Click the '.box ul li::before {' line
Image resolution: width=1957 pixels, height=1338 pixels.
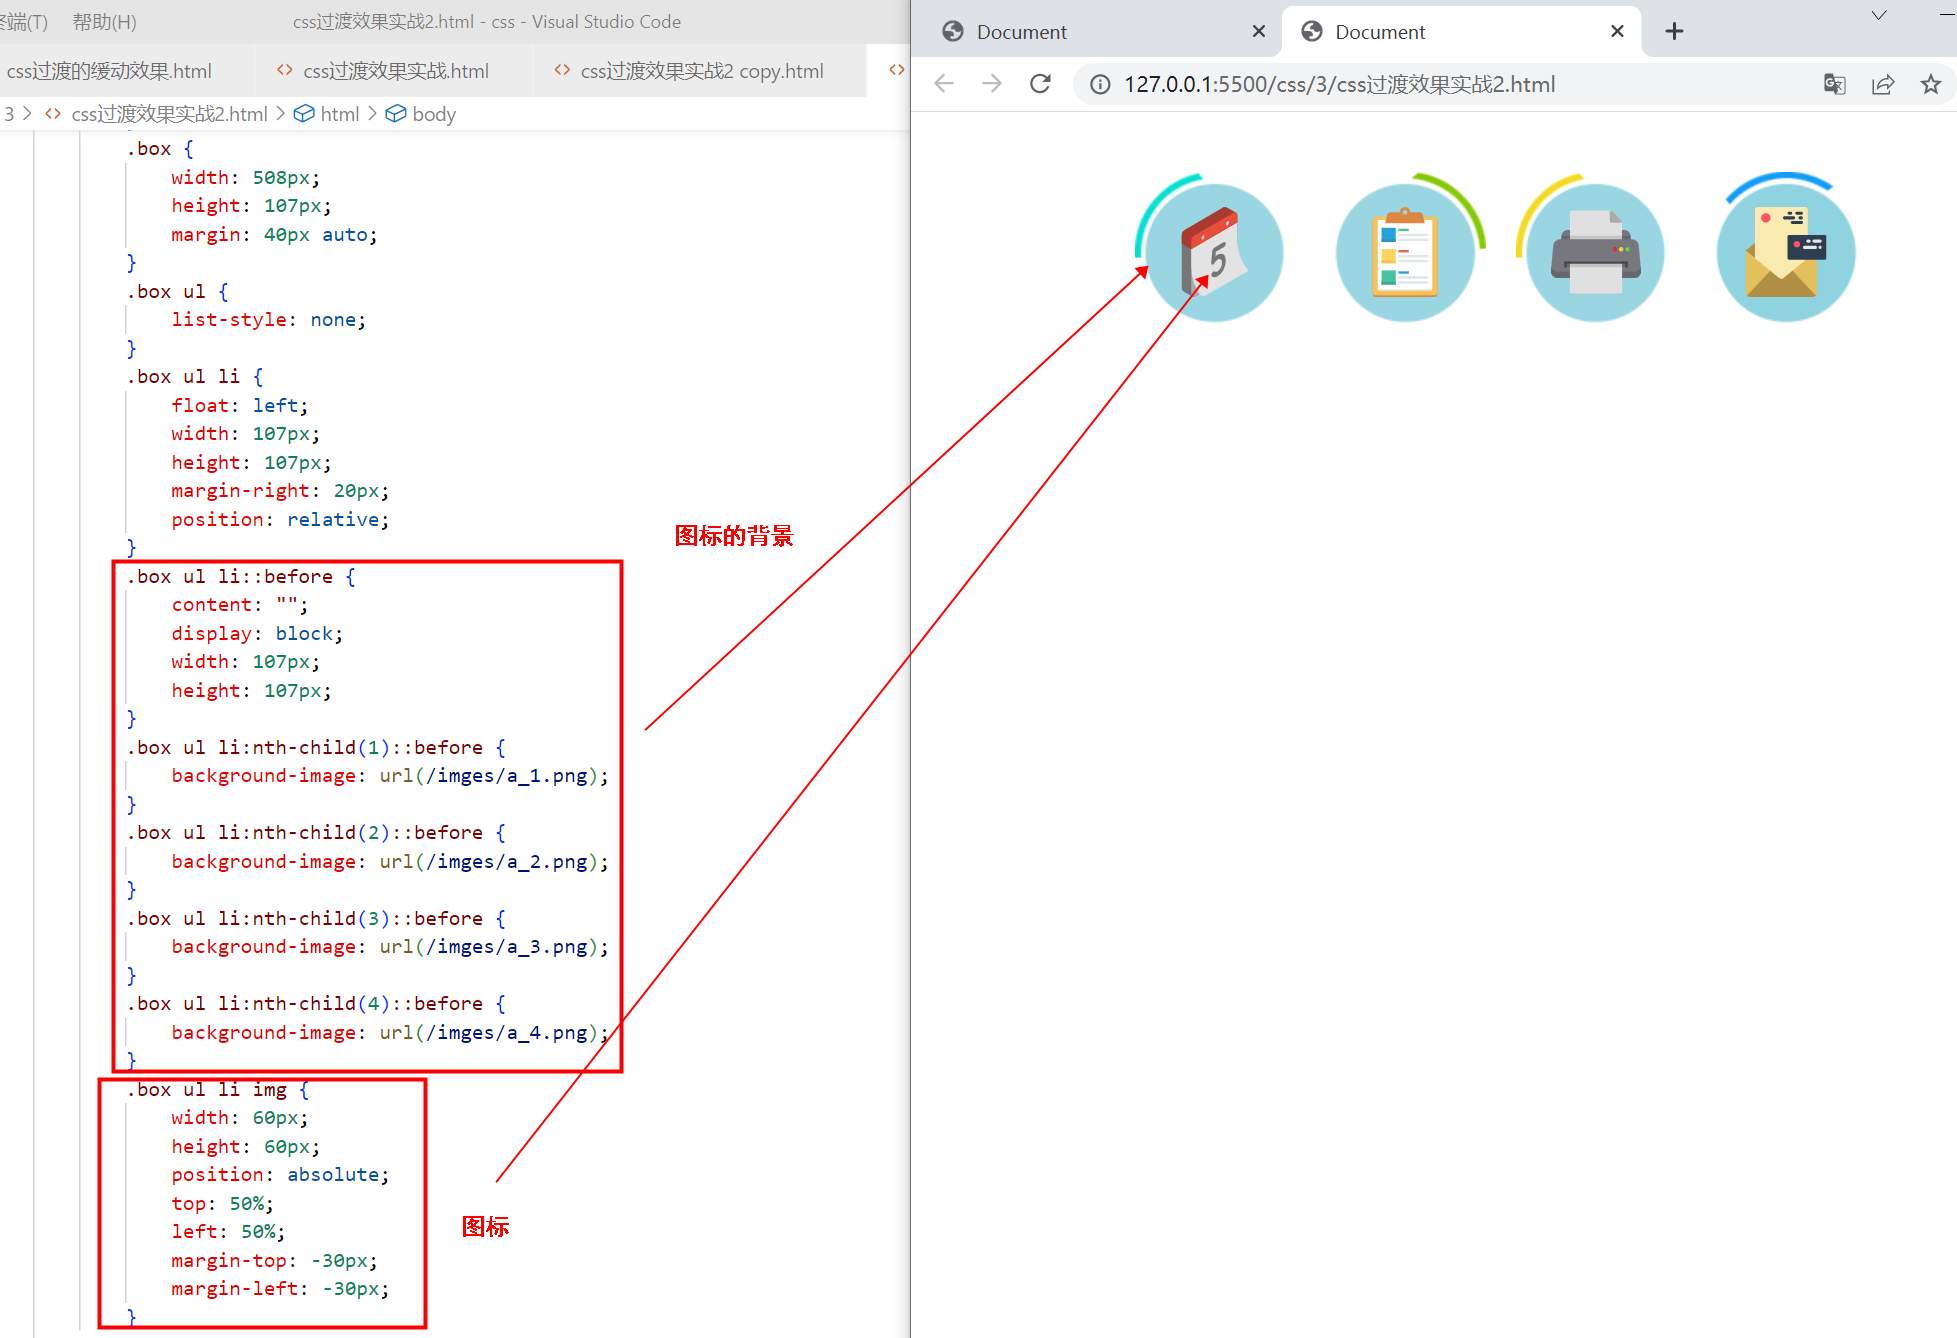(x=241, y=576)
